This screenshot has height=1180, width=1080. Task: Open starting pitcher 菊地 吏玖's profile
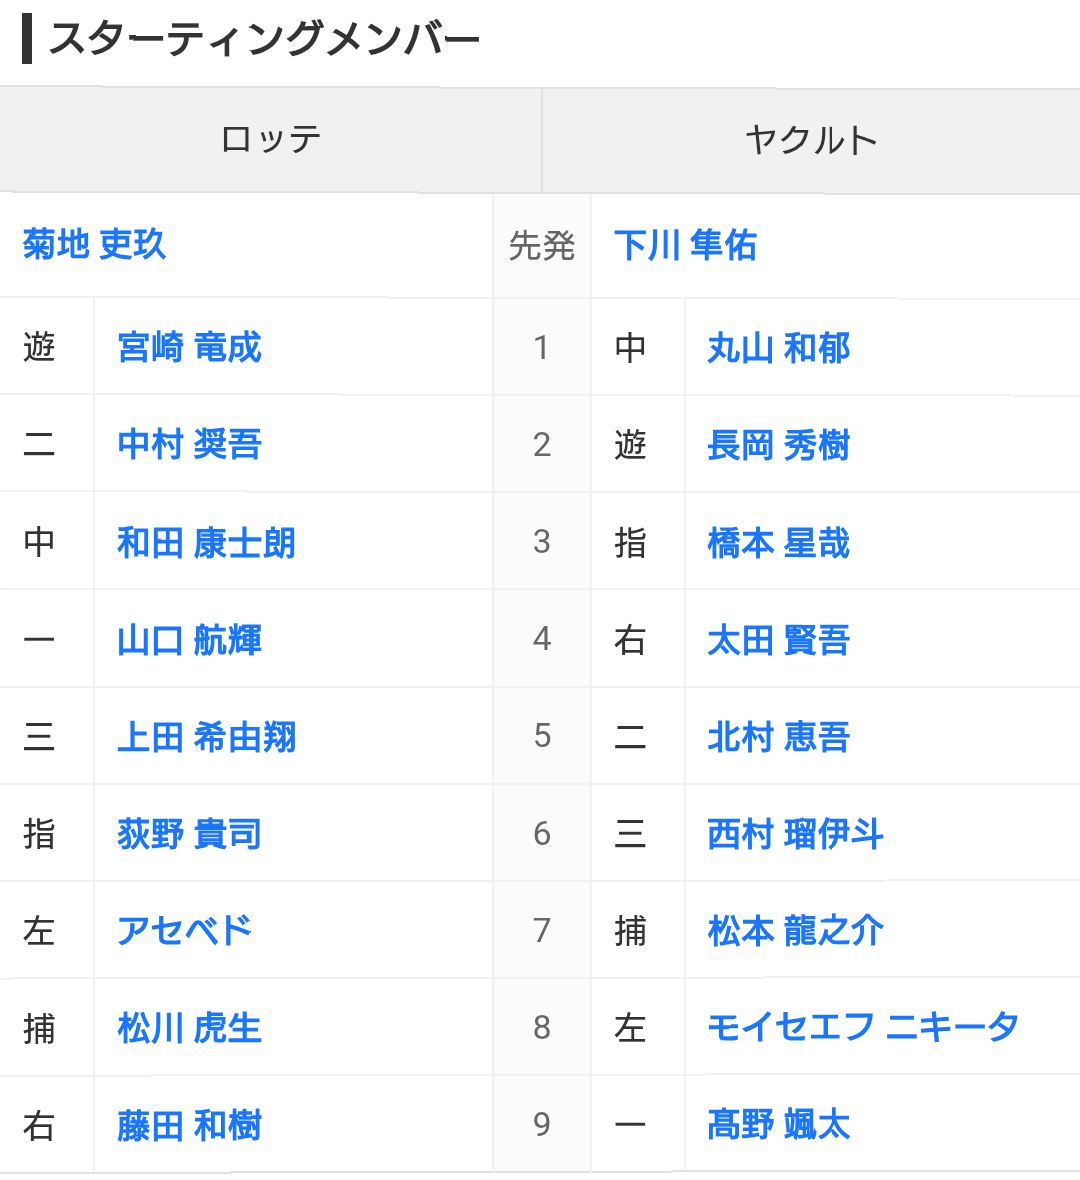click(x=93, y=248)
